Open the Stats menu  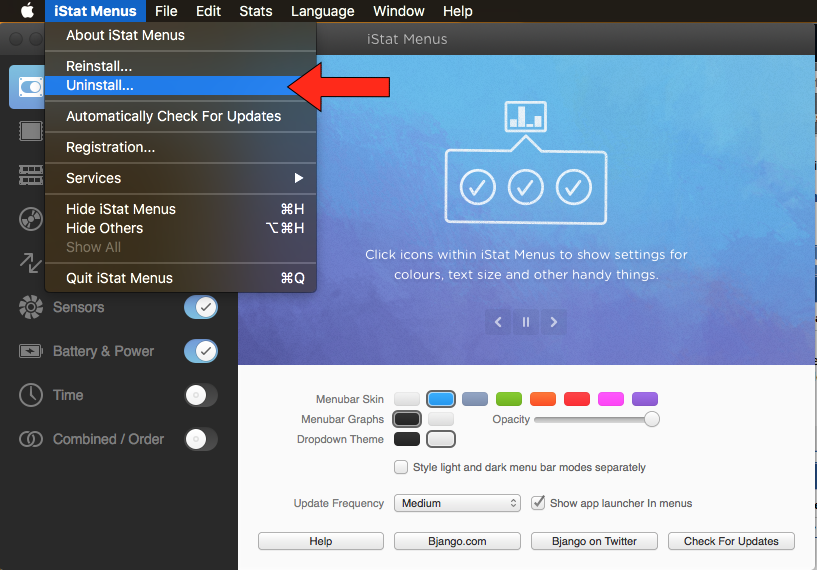pyautogui.click(x=256, y=11)
